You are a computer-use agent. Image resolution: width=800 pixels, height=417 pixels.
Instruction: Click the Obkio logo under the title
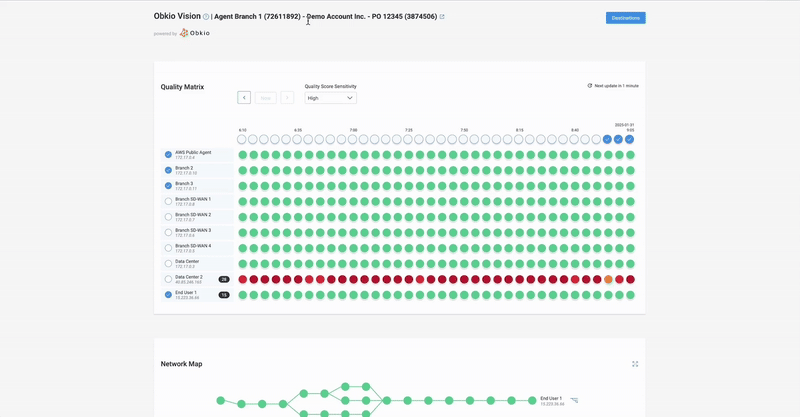click(x=194, y=33)
